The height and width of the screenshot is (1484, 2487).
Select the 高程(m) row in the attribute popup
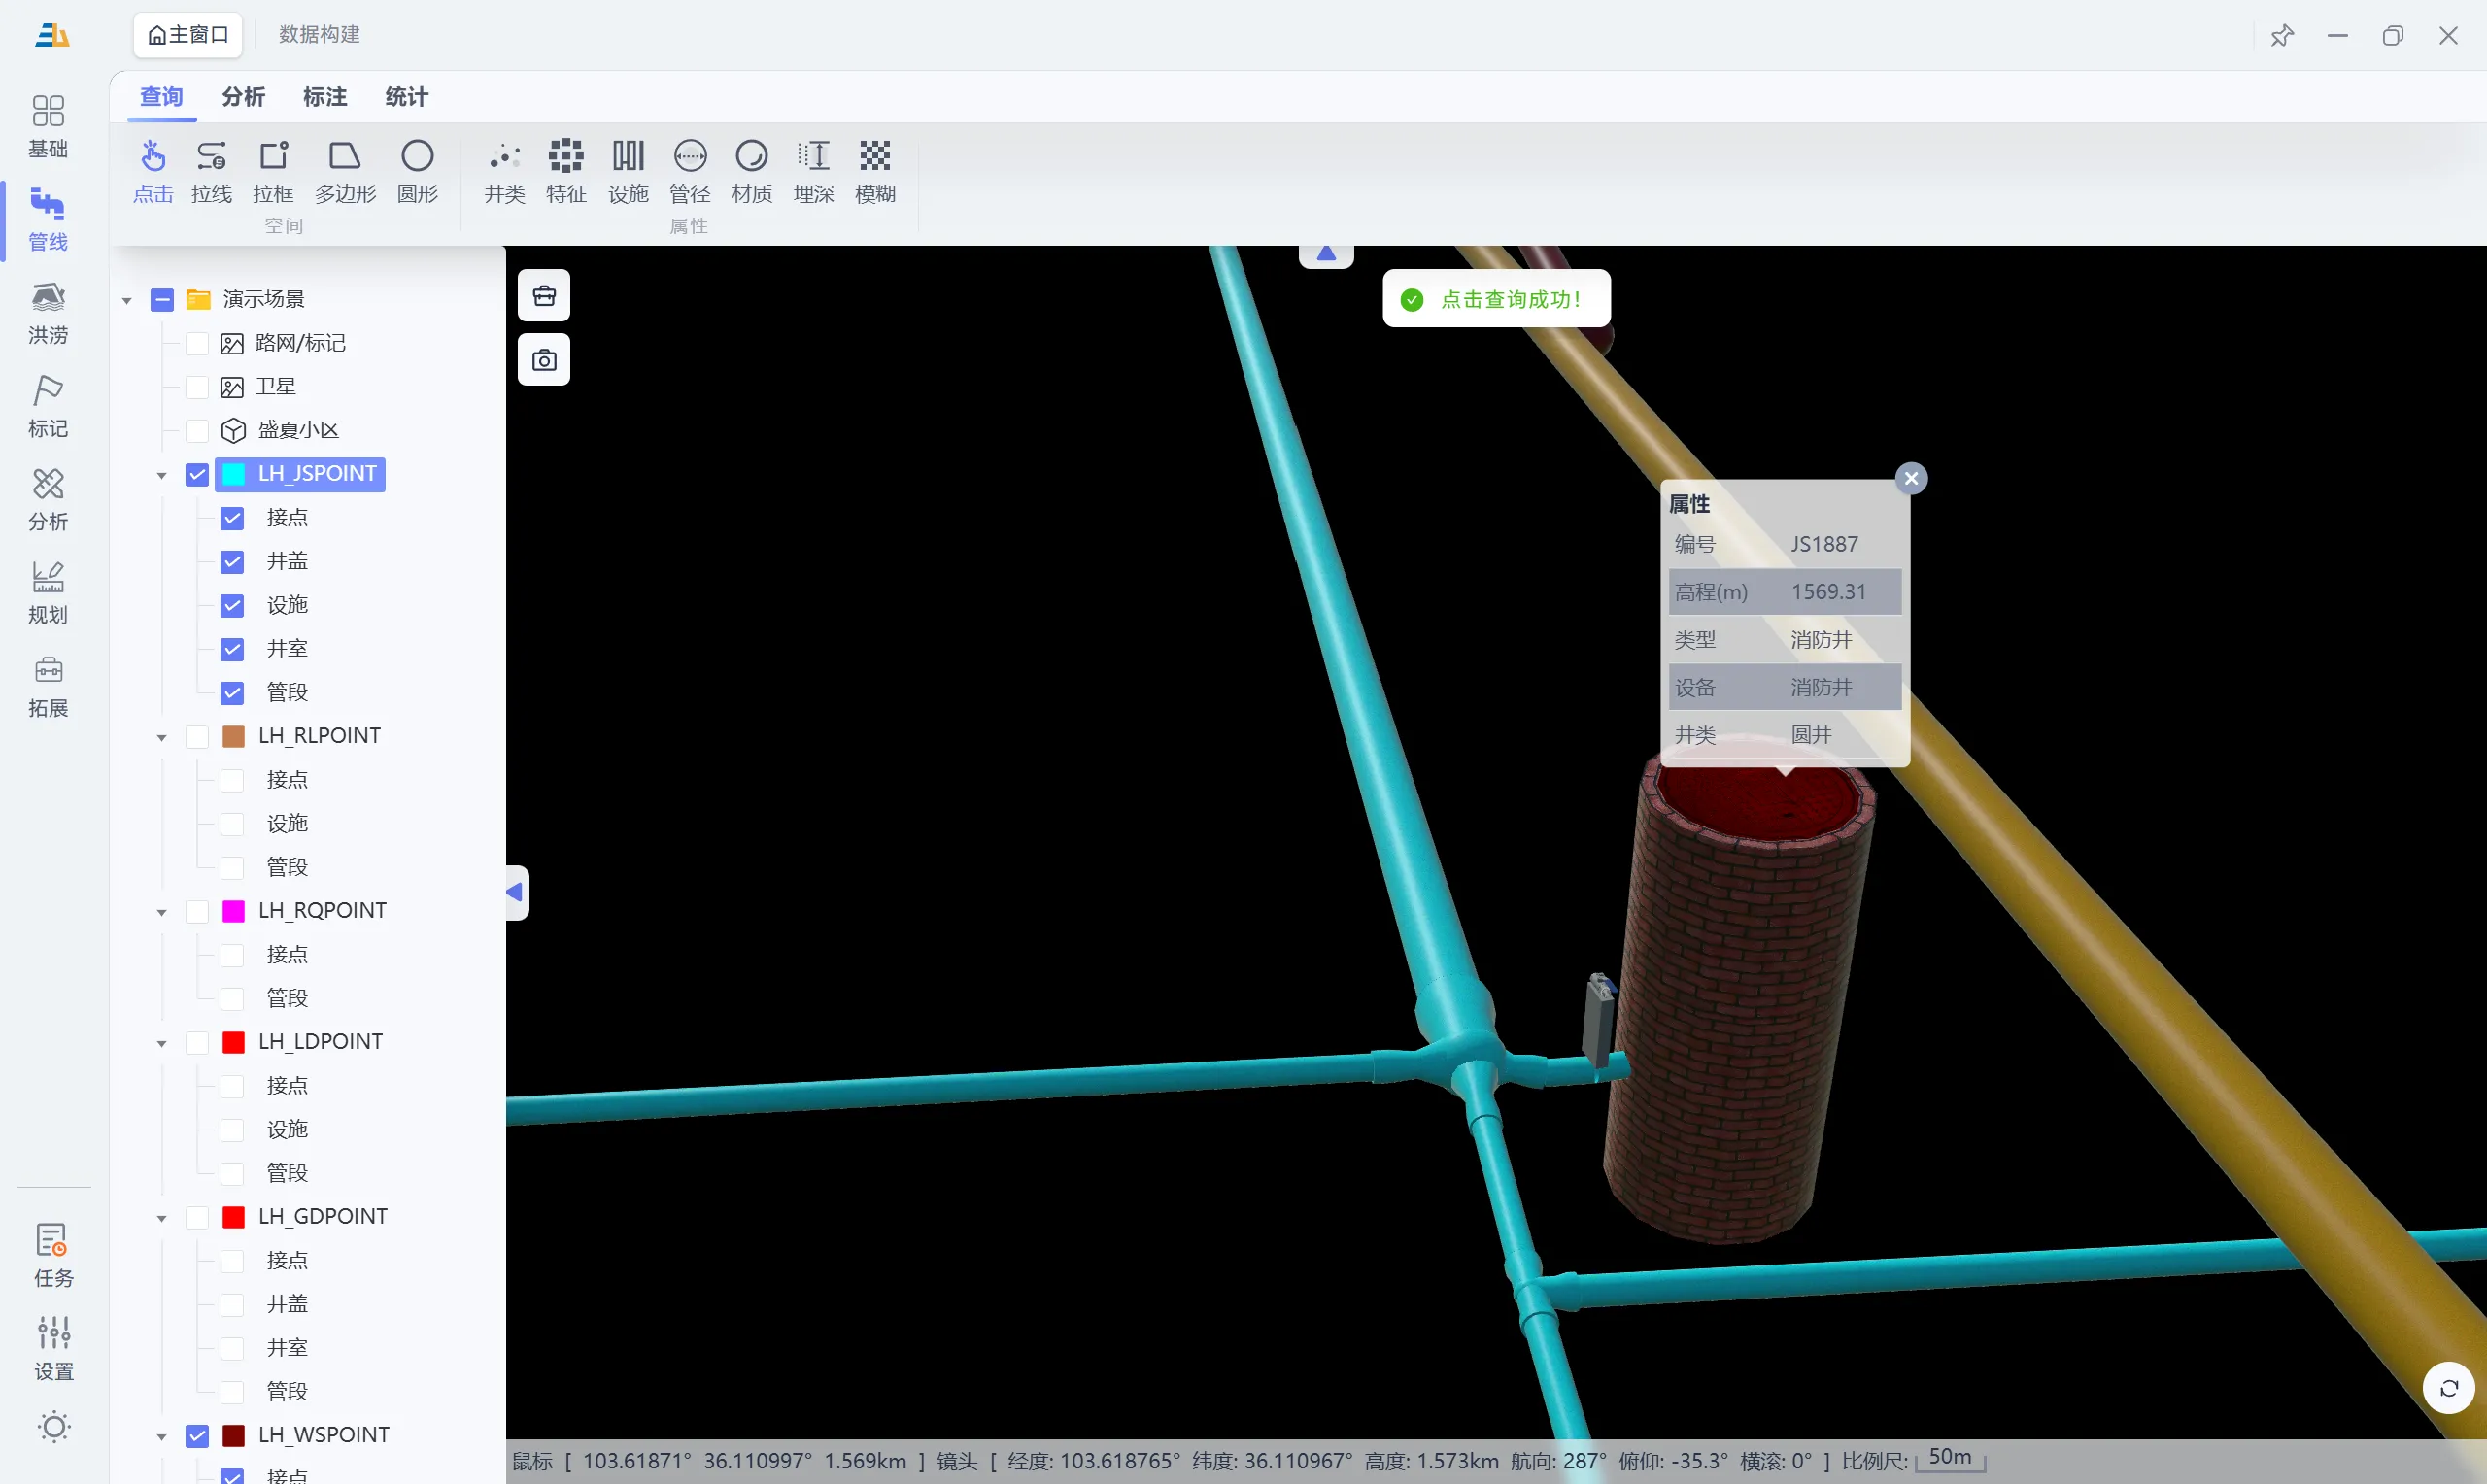[1785, 592]
